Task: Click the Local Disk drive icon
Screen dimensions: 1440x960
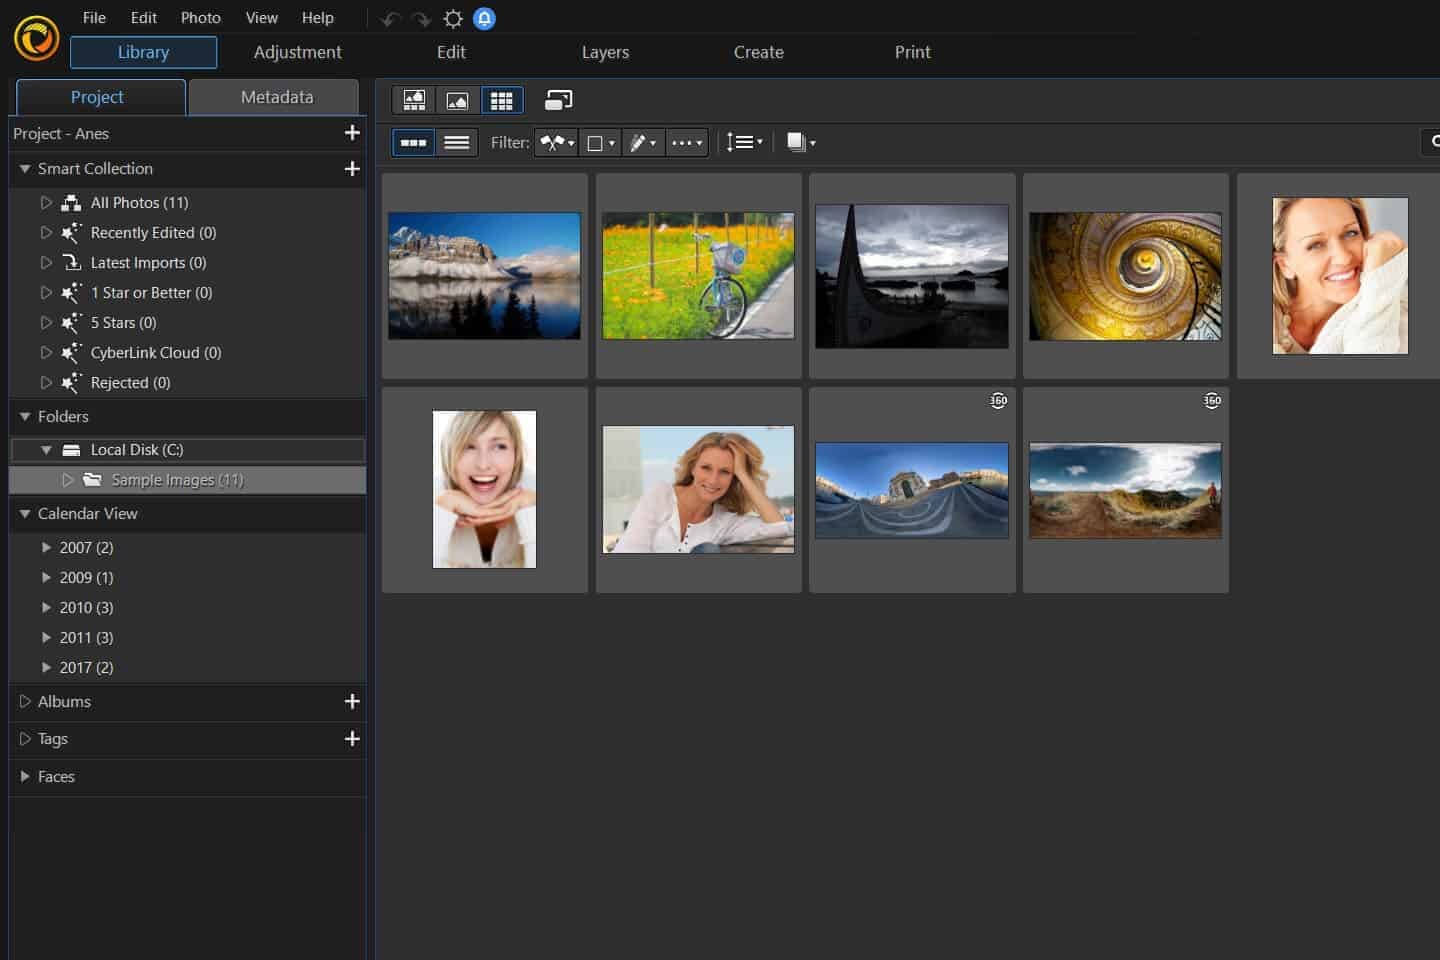Action: (71, 450)
